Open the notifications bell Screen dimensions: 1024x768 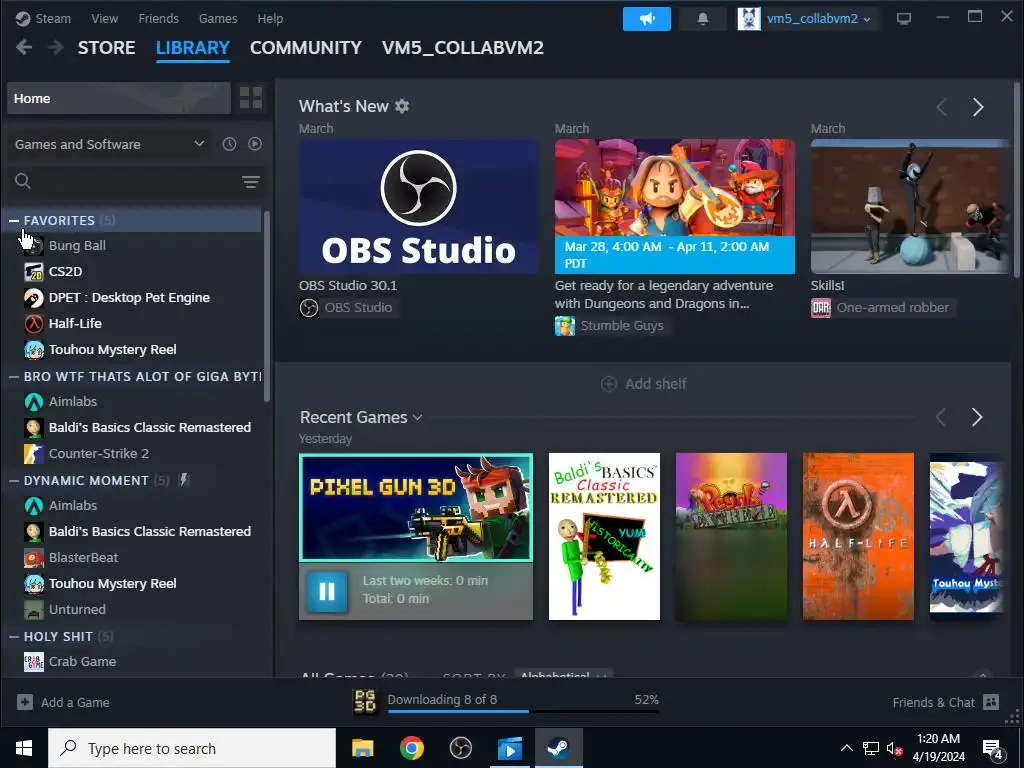(703, 19)
